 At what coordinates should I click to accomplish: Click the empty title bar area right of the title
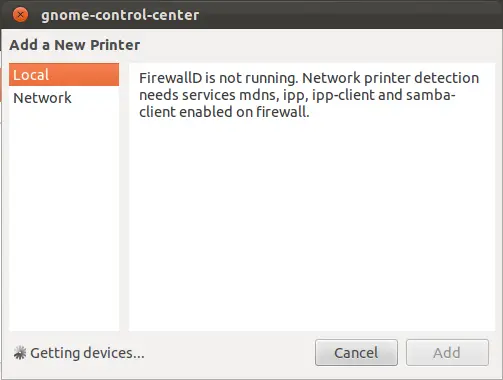350,15
